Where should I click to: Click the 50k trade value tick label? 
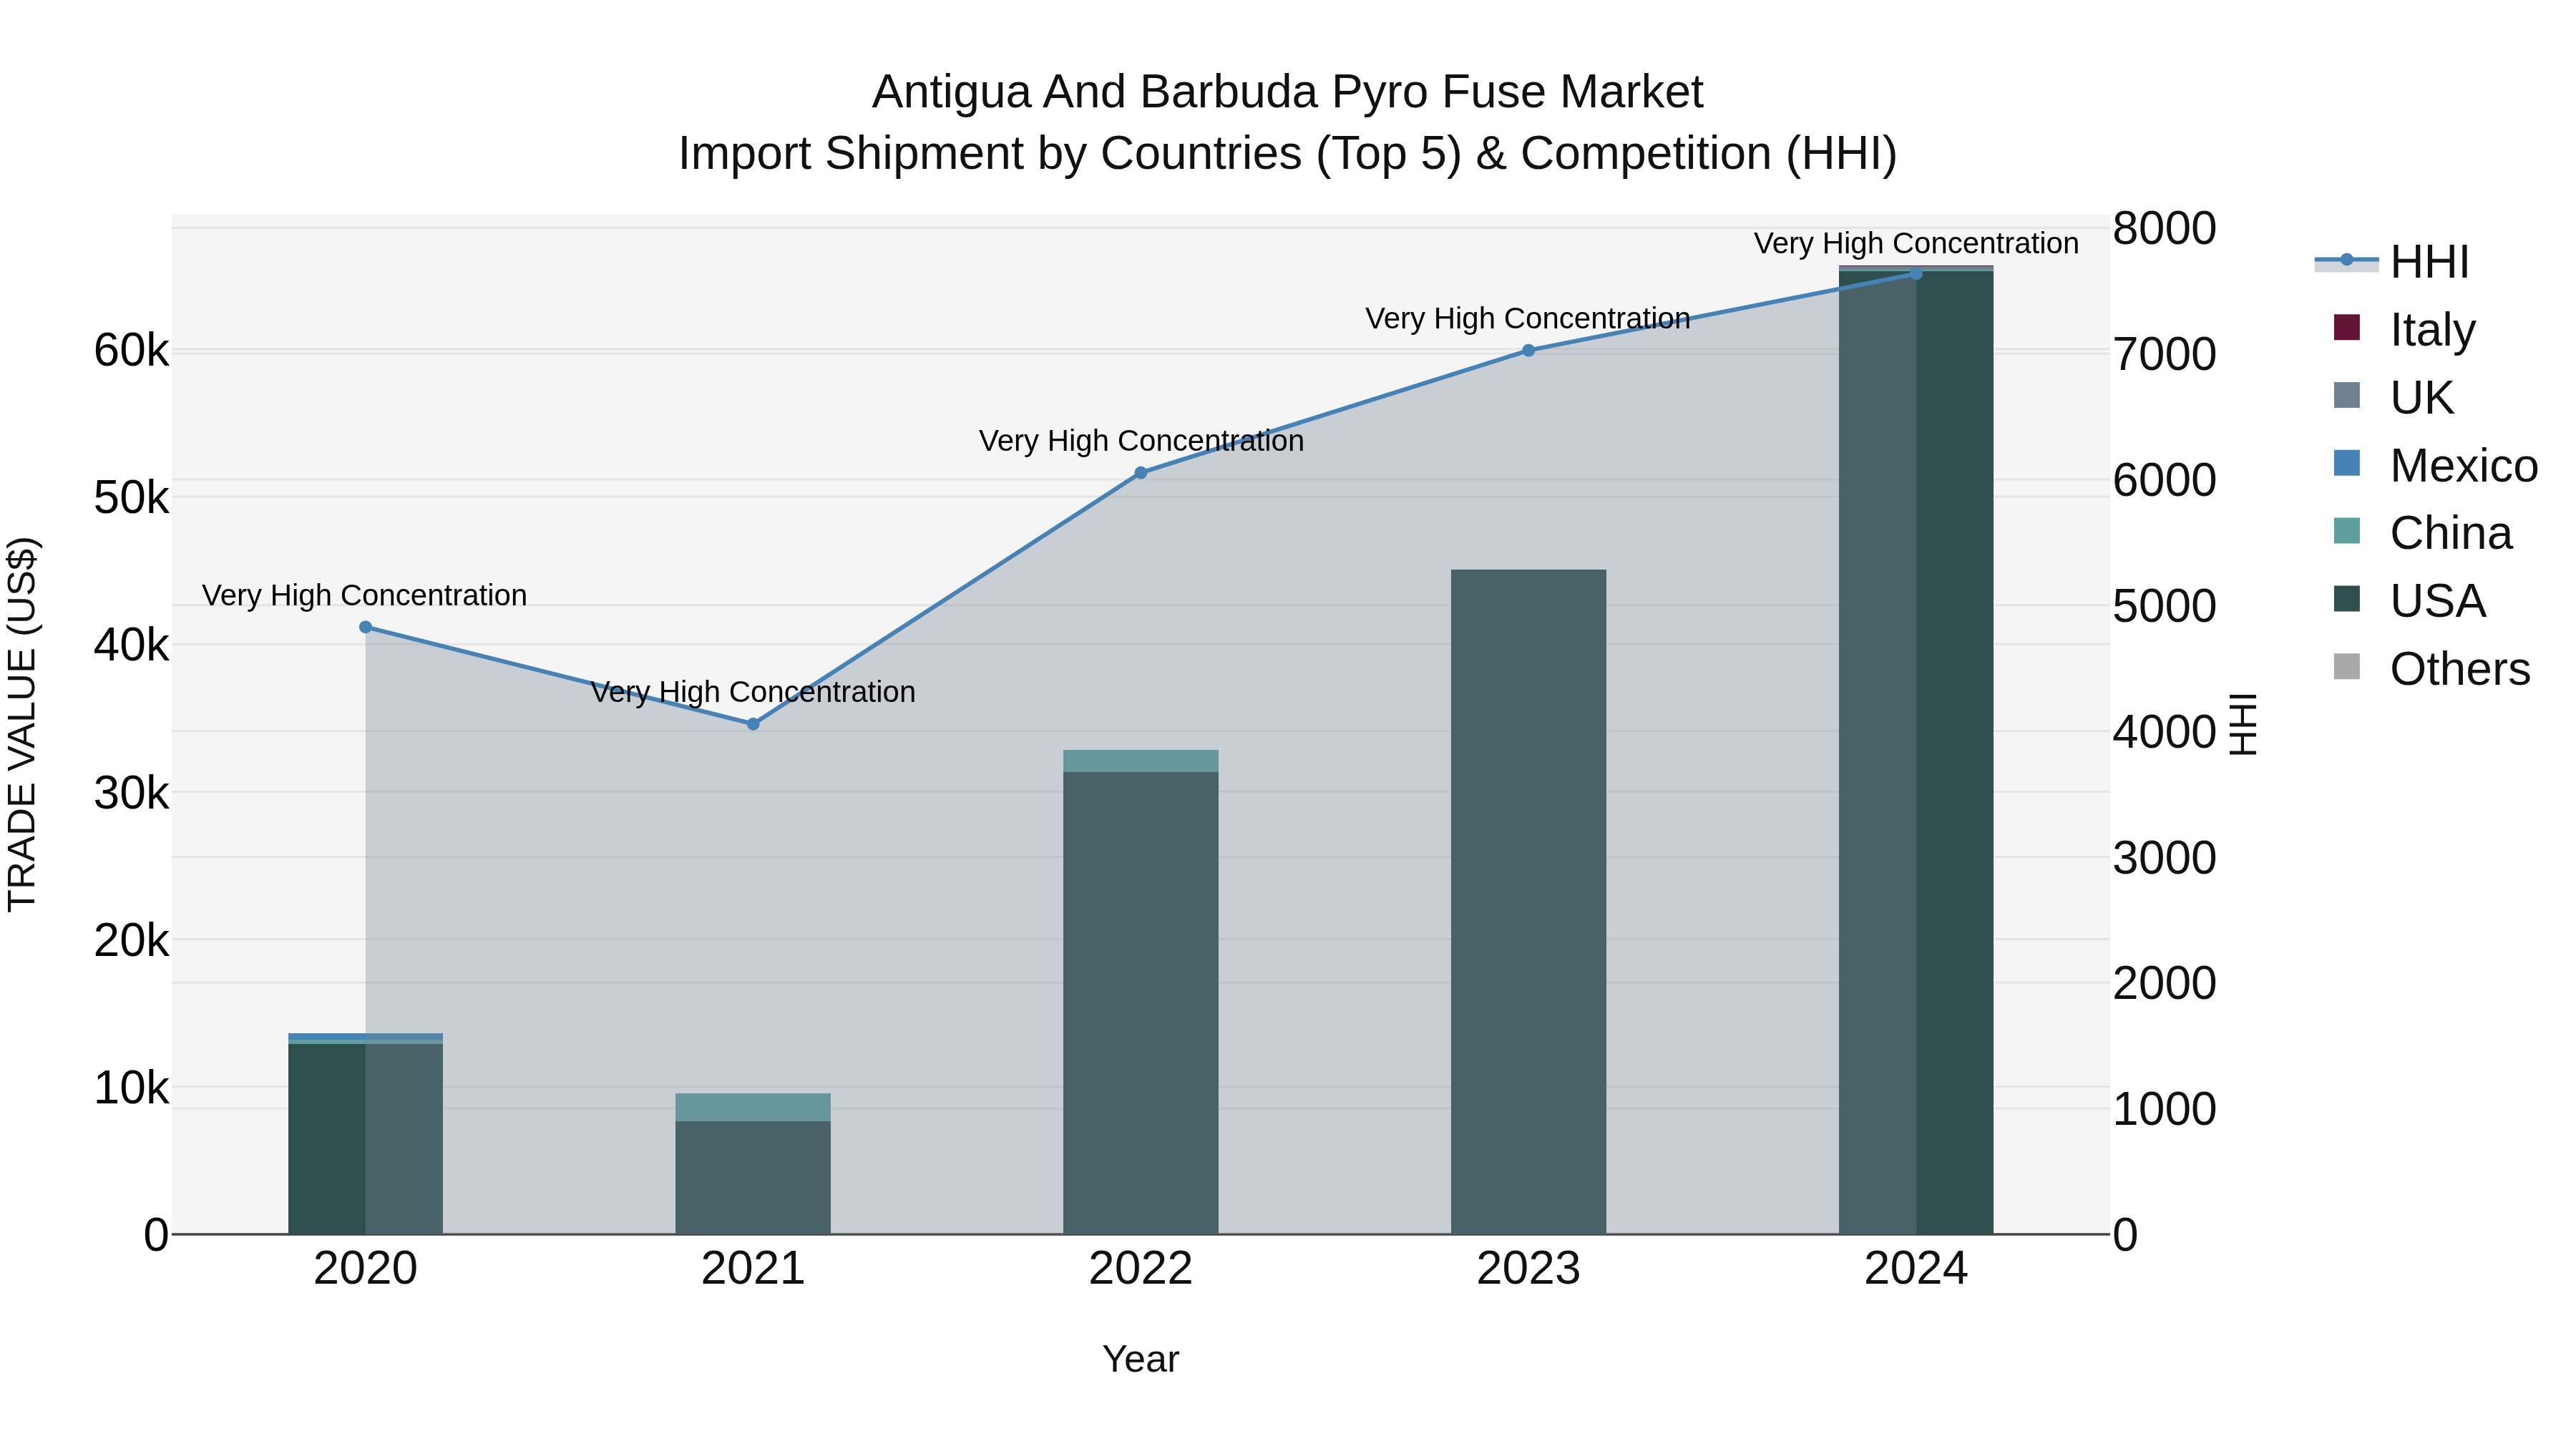(132, 498)
